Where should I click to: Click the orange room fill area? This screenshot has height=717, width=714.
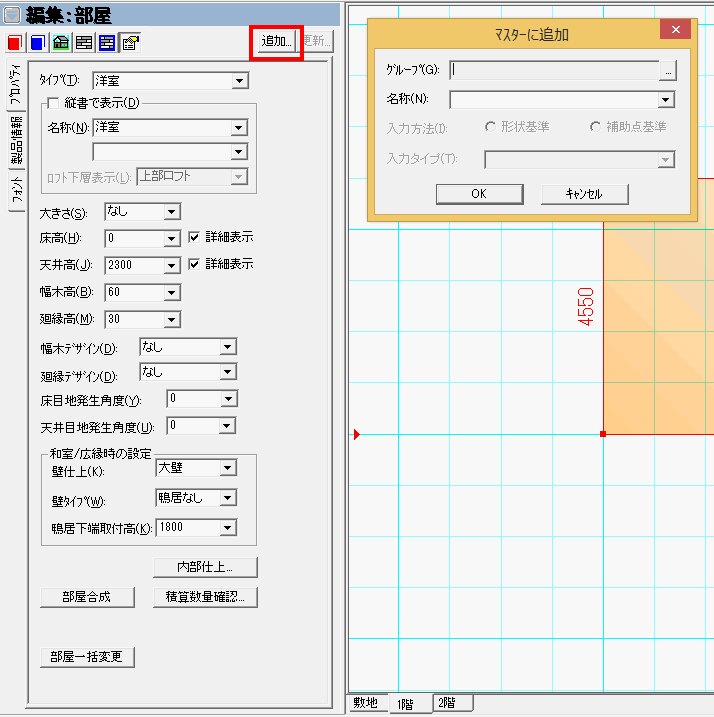(x=659, y=329)
